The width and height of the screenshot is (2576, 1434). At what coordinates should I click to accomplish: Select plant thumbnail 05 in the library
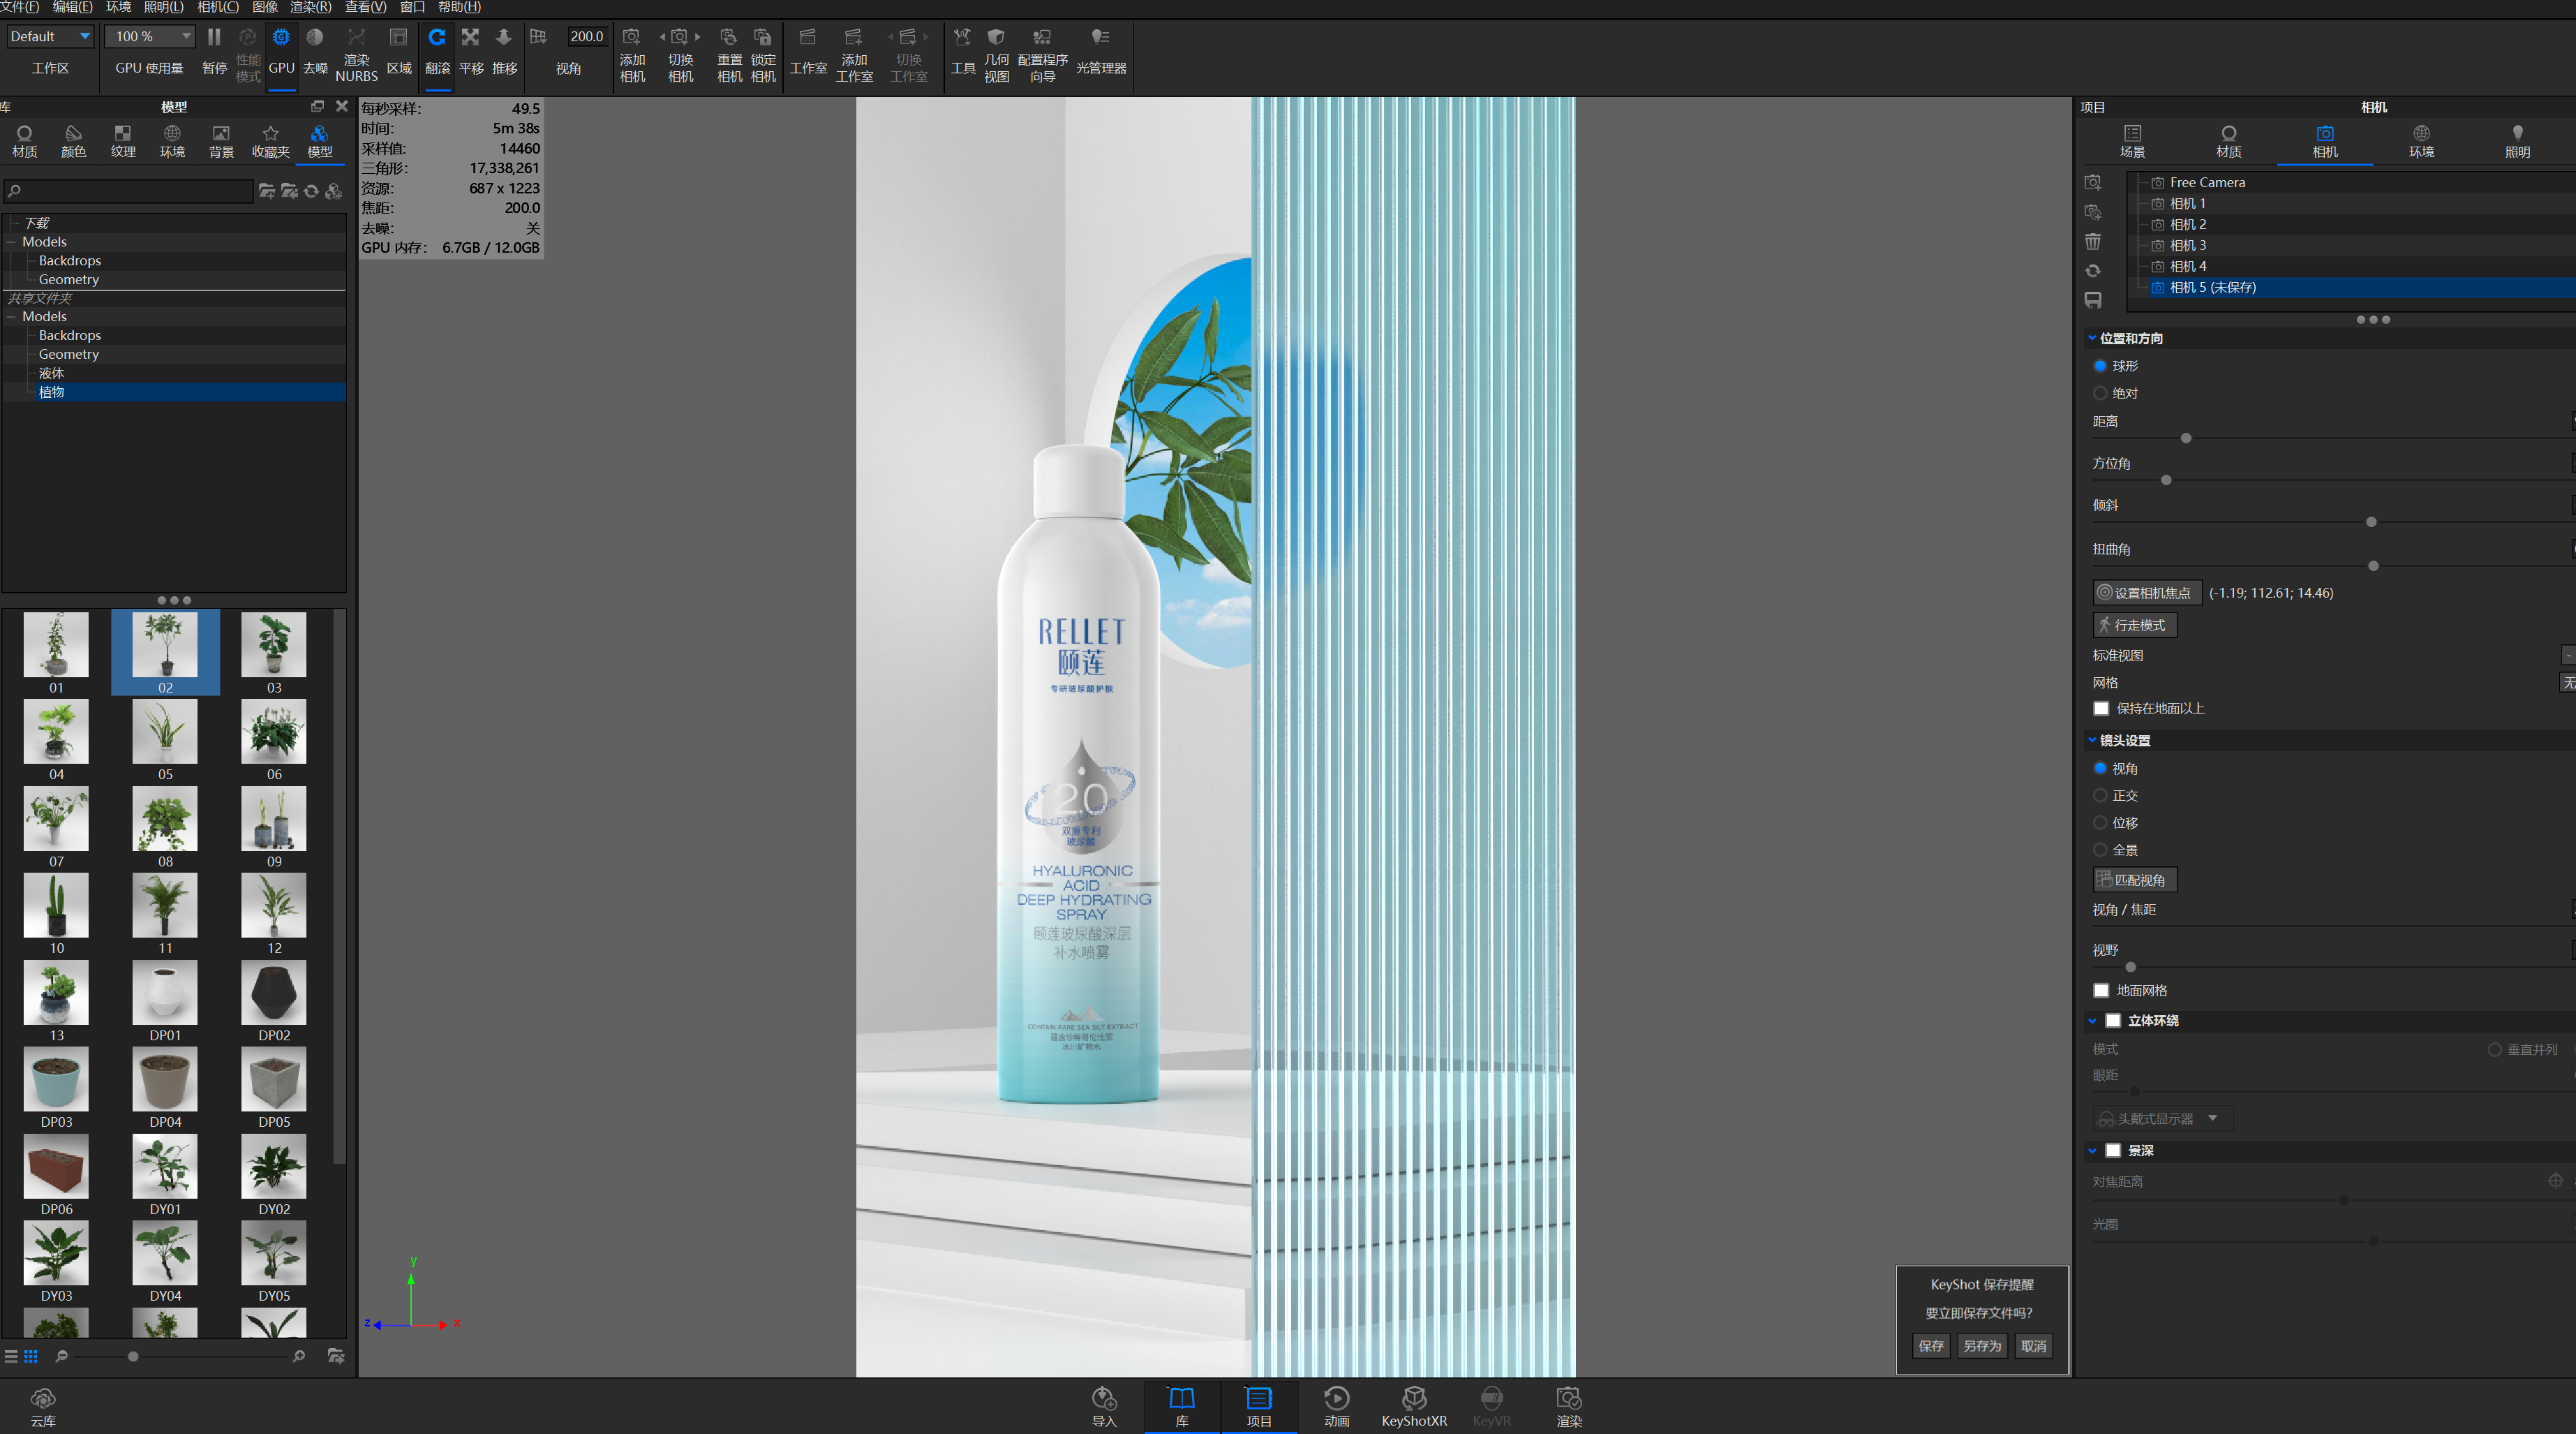[x=164, y=731]
